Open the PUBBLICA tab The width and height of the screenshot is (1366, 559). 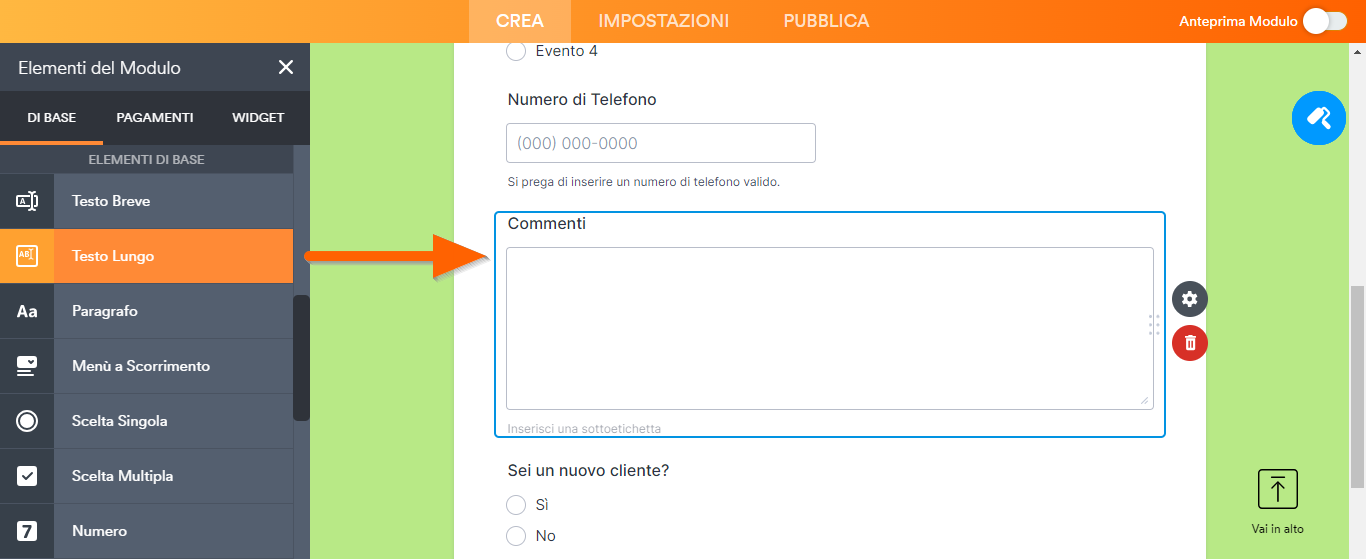pyautogui.click(x=826, y=21)
